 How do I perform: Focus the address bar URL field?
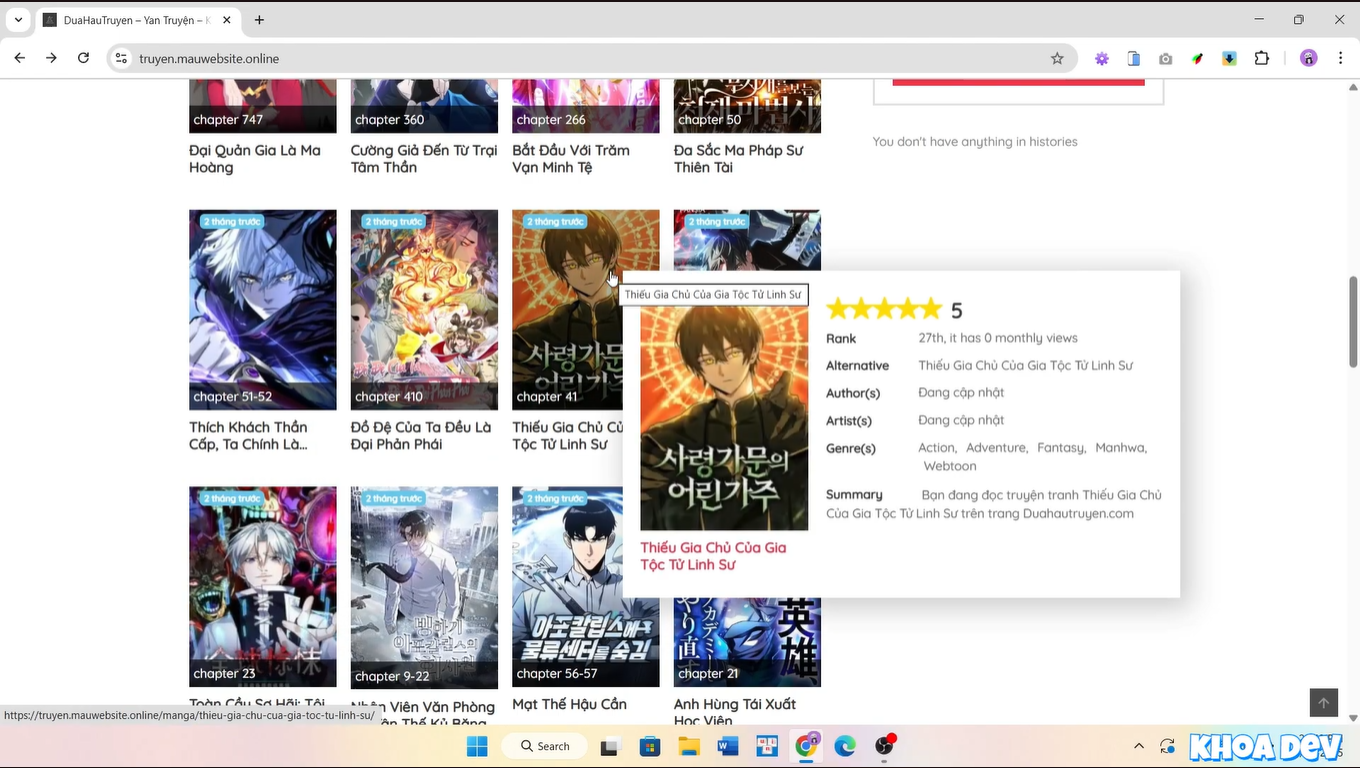[590, 58]
